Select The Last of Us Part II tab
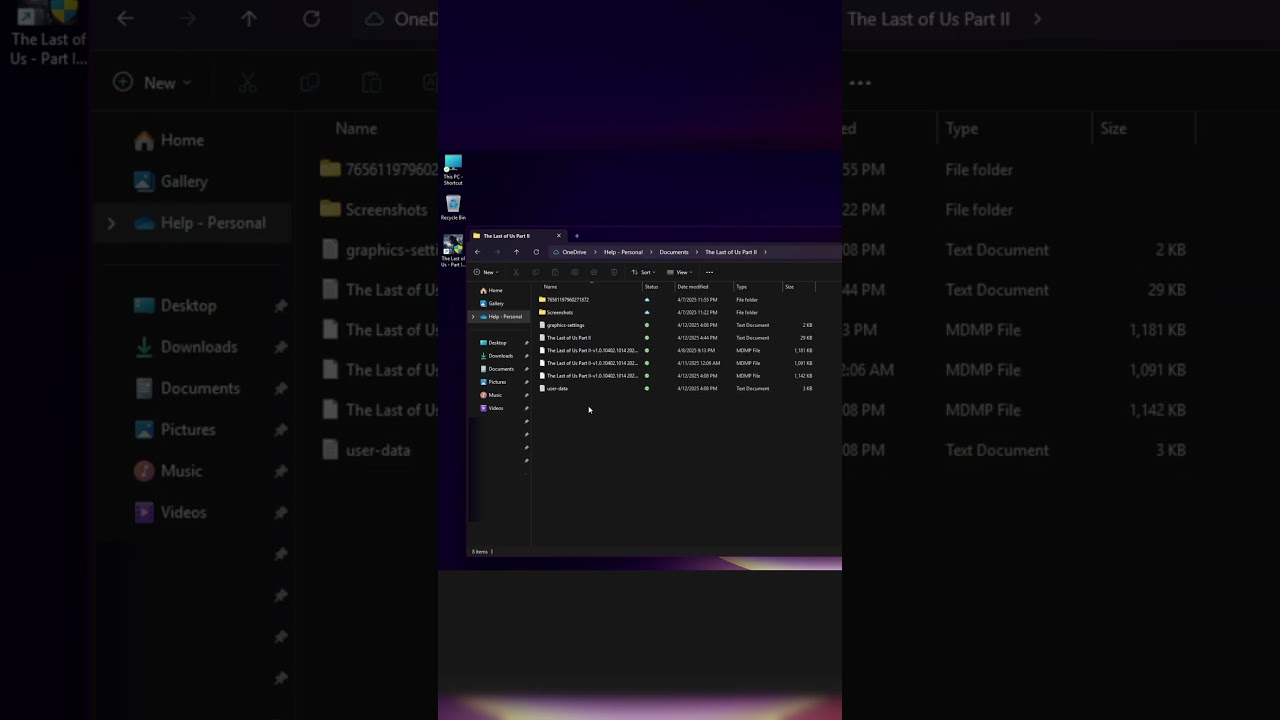Screen dimensions: 1280x720 pyautogui.click(x=516, y=236)
